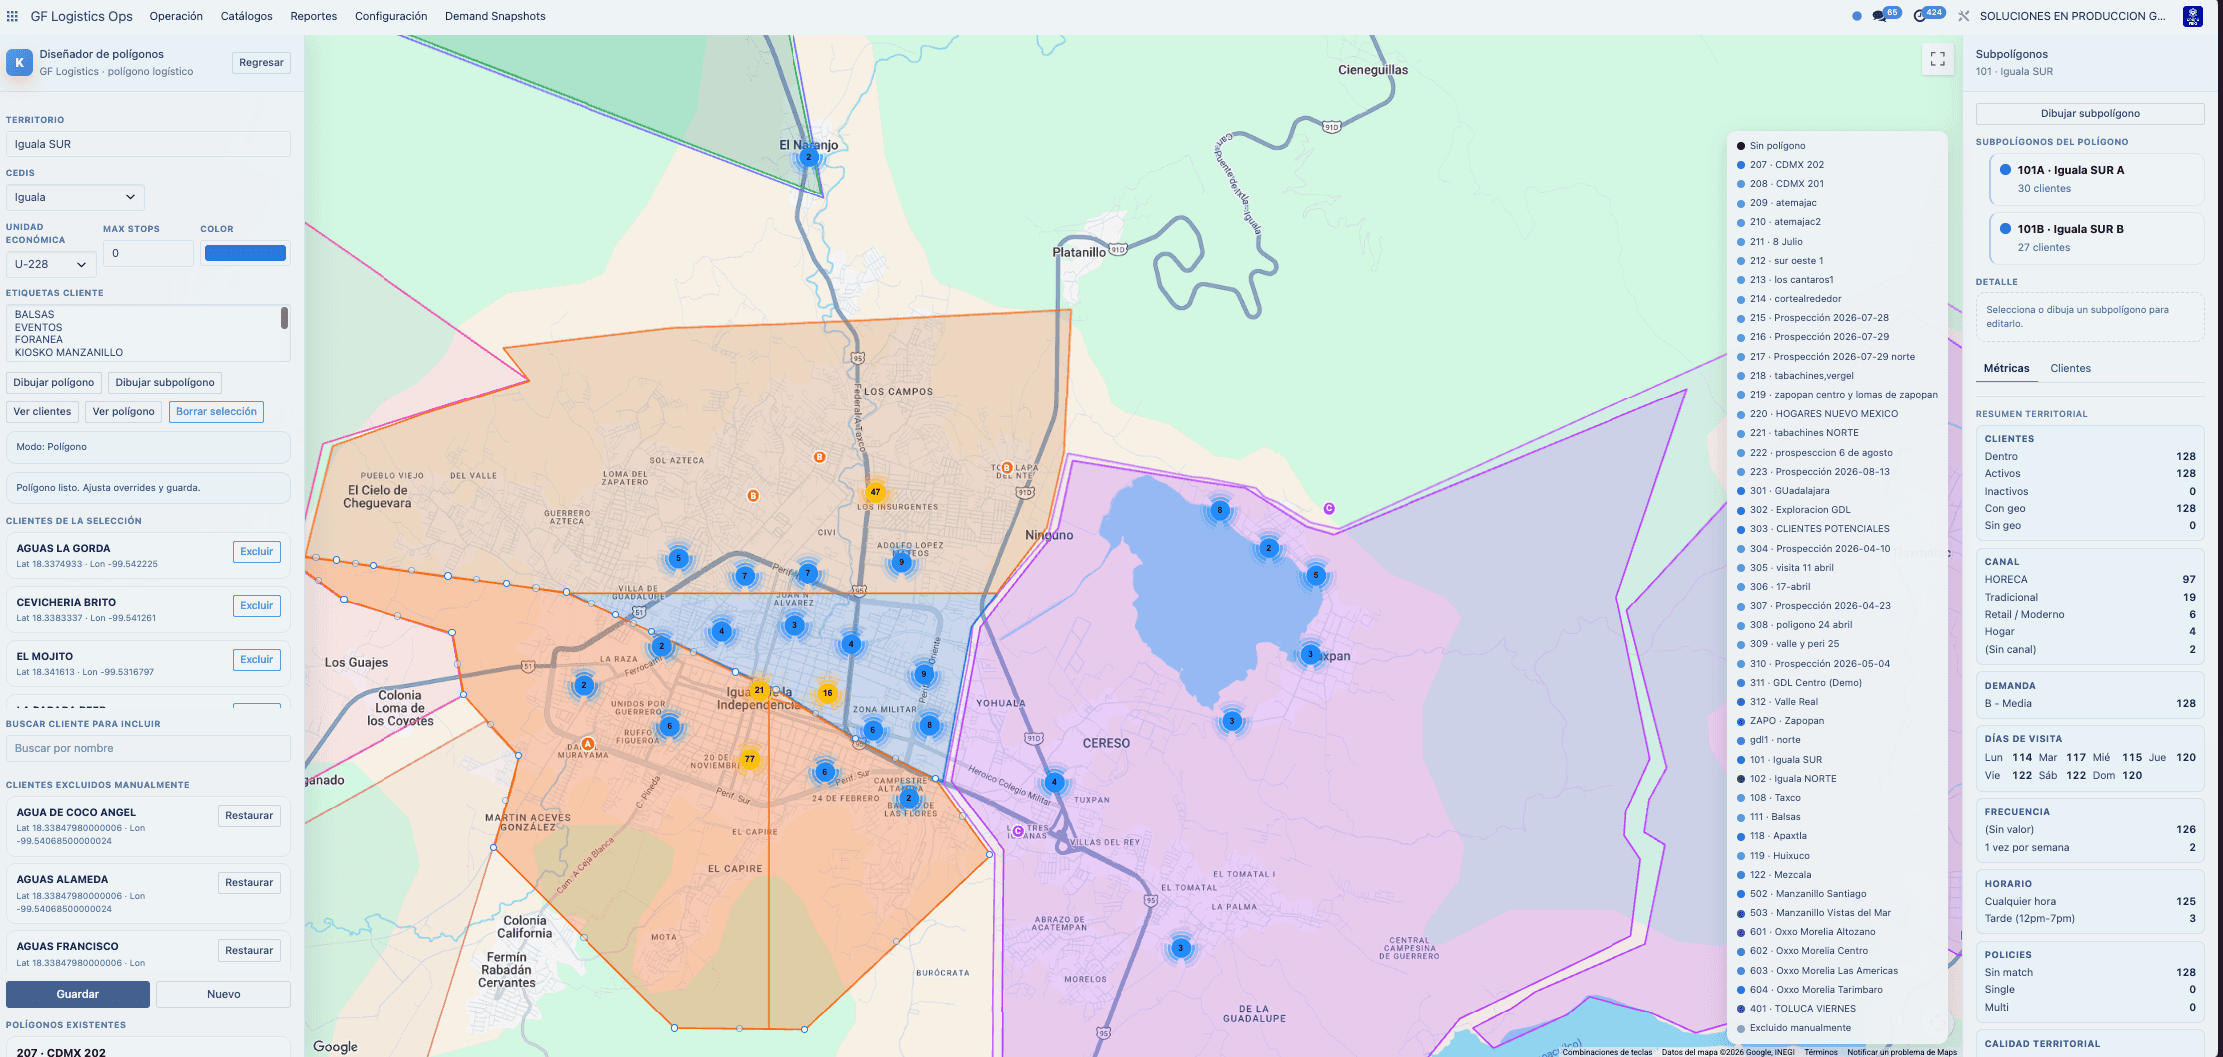Toggle fullscreen map view
The image size is (2223, 1057).
tap(1937, 59)
